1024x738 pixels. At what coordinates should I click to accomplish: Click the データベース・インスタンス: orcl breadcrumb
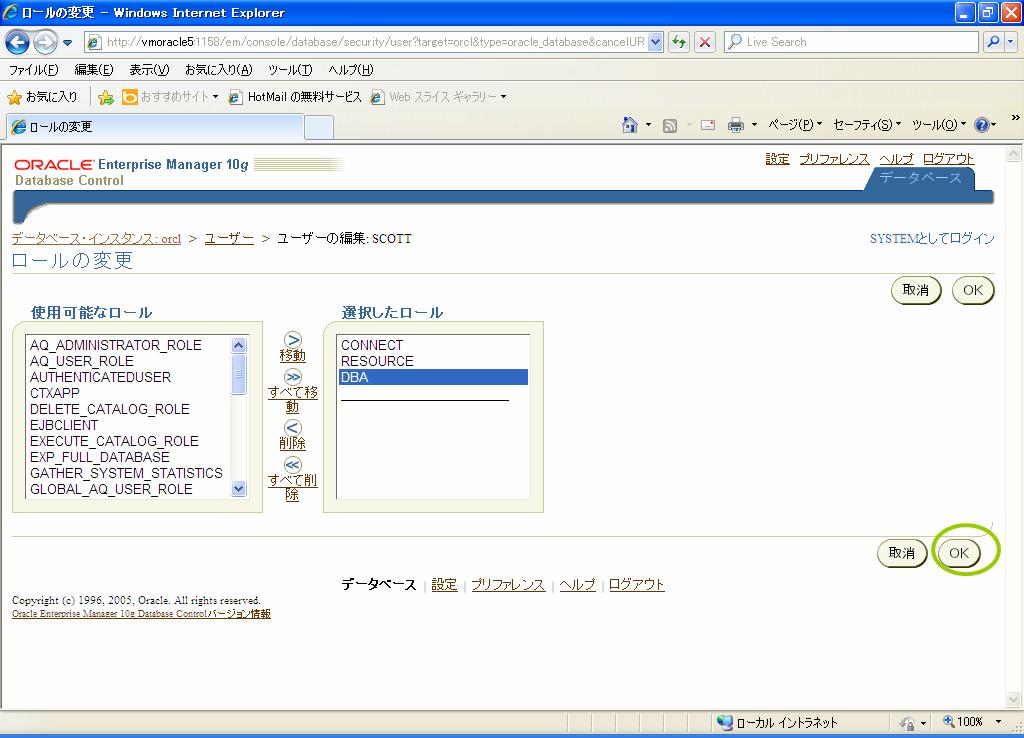coord(96,238)
